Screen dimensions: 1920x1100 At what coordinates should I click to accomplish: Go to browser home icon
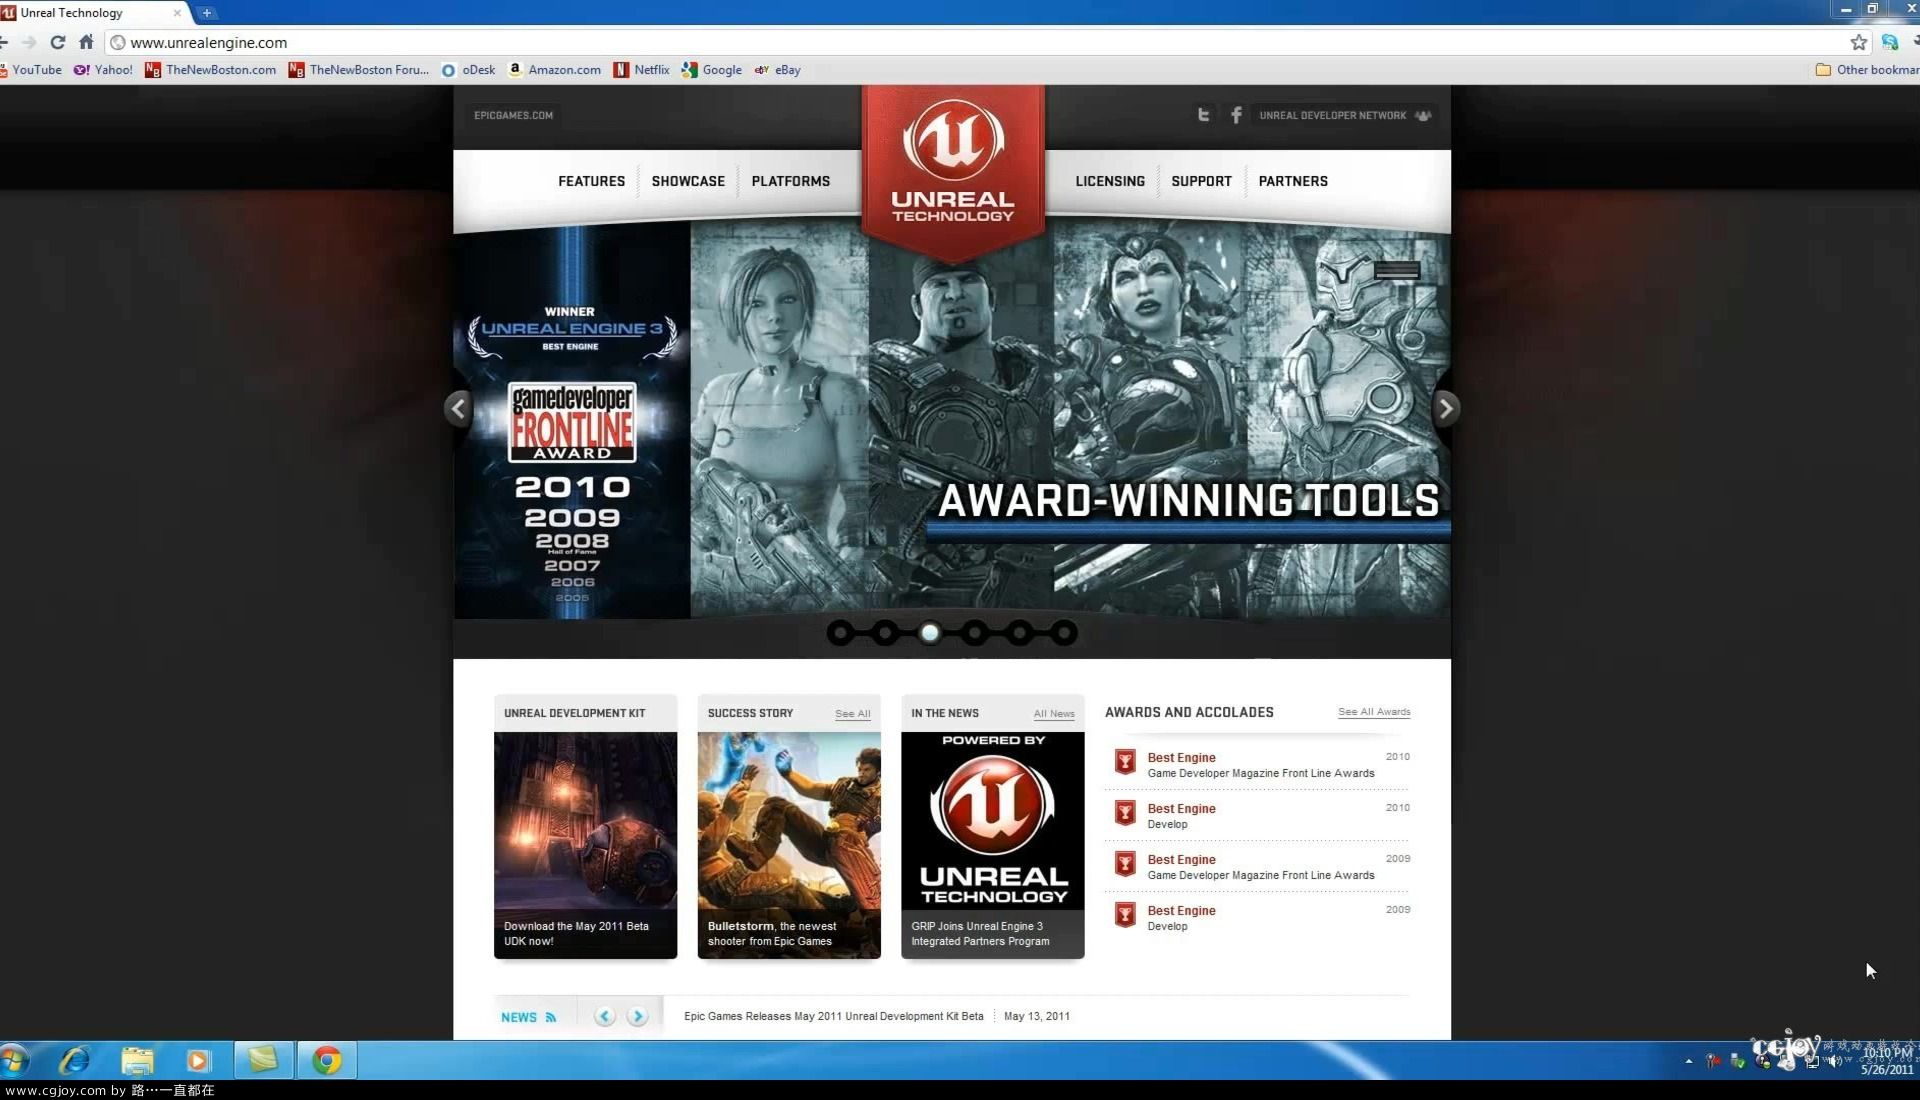(x=86, y=42)
